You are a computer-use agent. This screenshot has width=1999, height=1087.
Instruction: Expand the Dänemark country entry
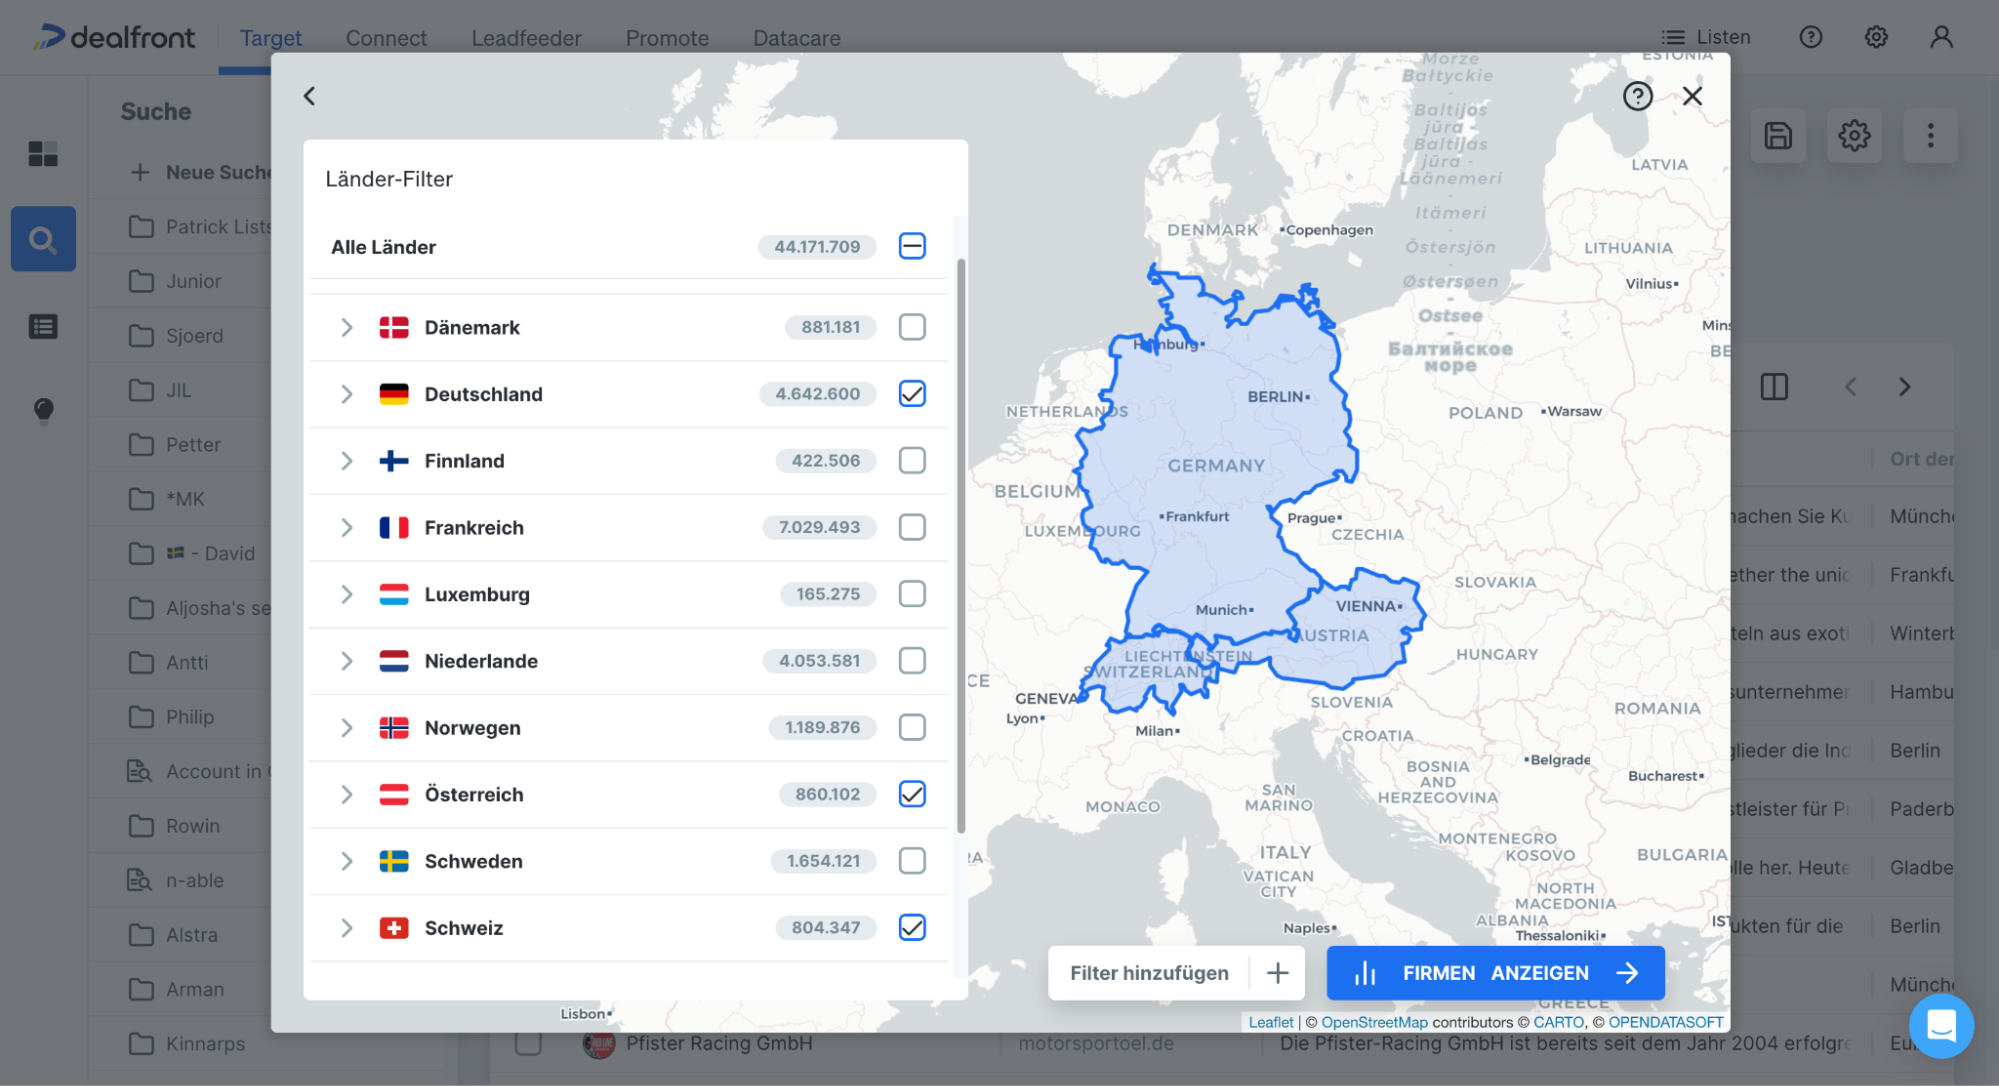[346, 327]
